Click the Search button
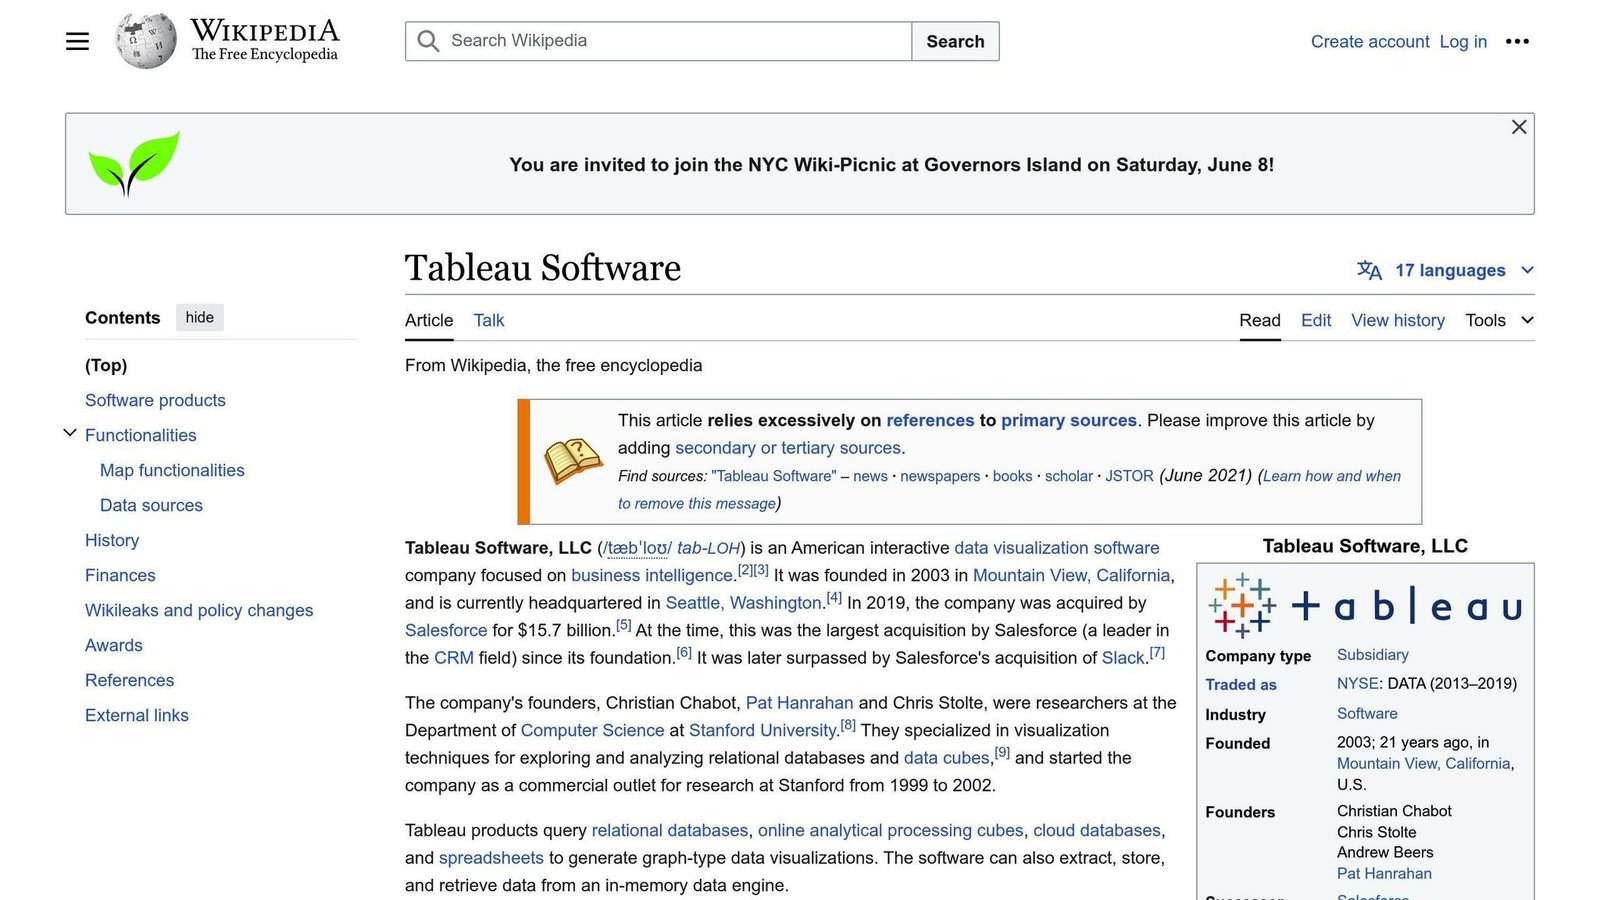This screenshot has height=900, width=1600. (955, 41)
